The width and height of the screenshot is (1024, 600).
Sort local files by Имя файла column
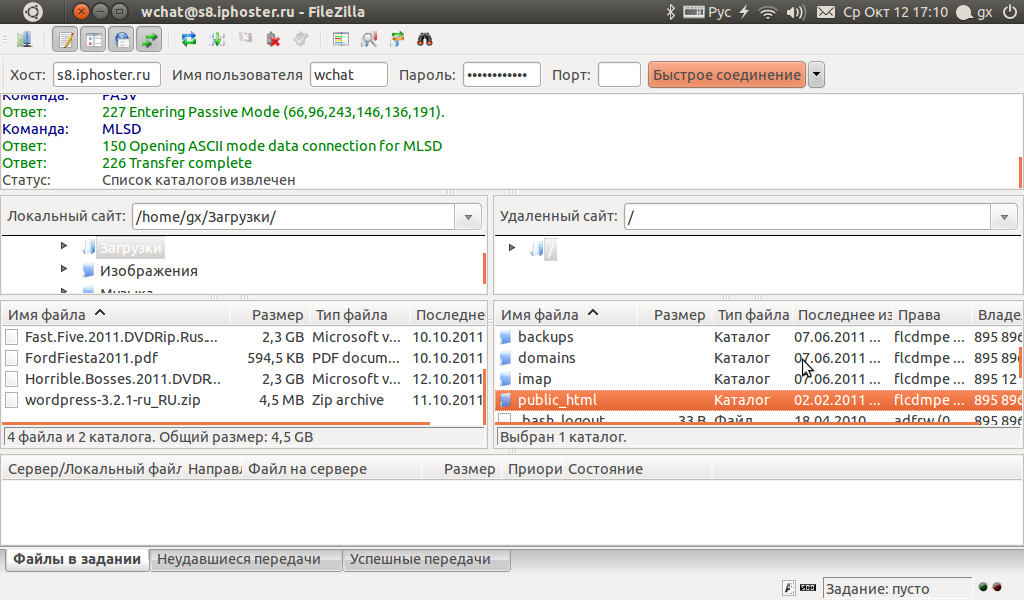pyautogui.click(x=116, y=315)
